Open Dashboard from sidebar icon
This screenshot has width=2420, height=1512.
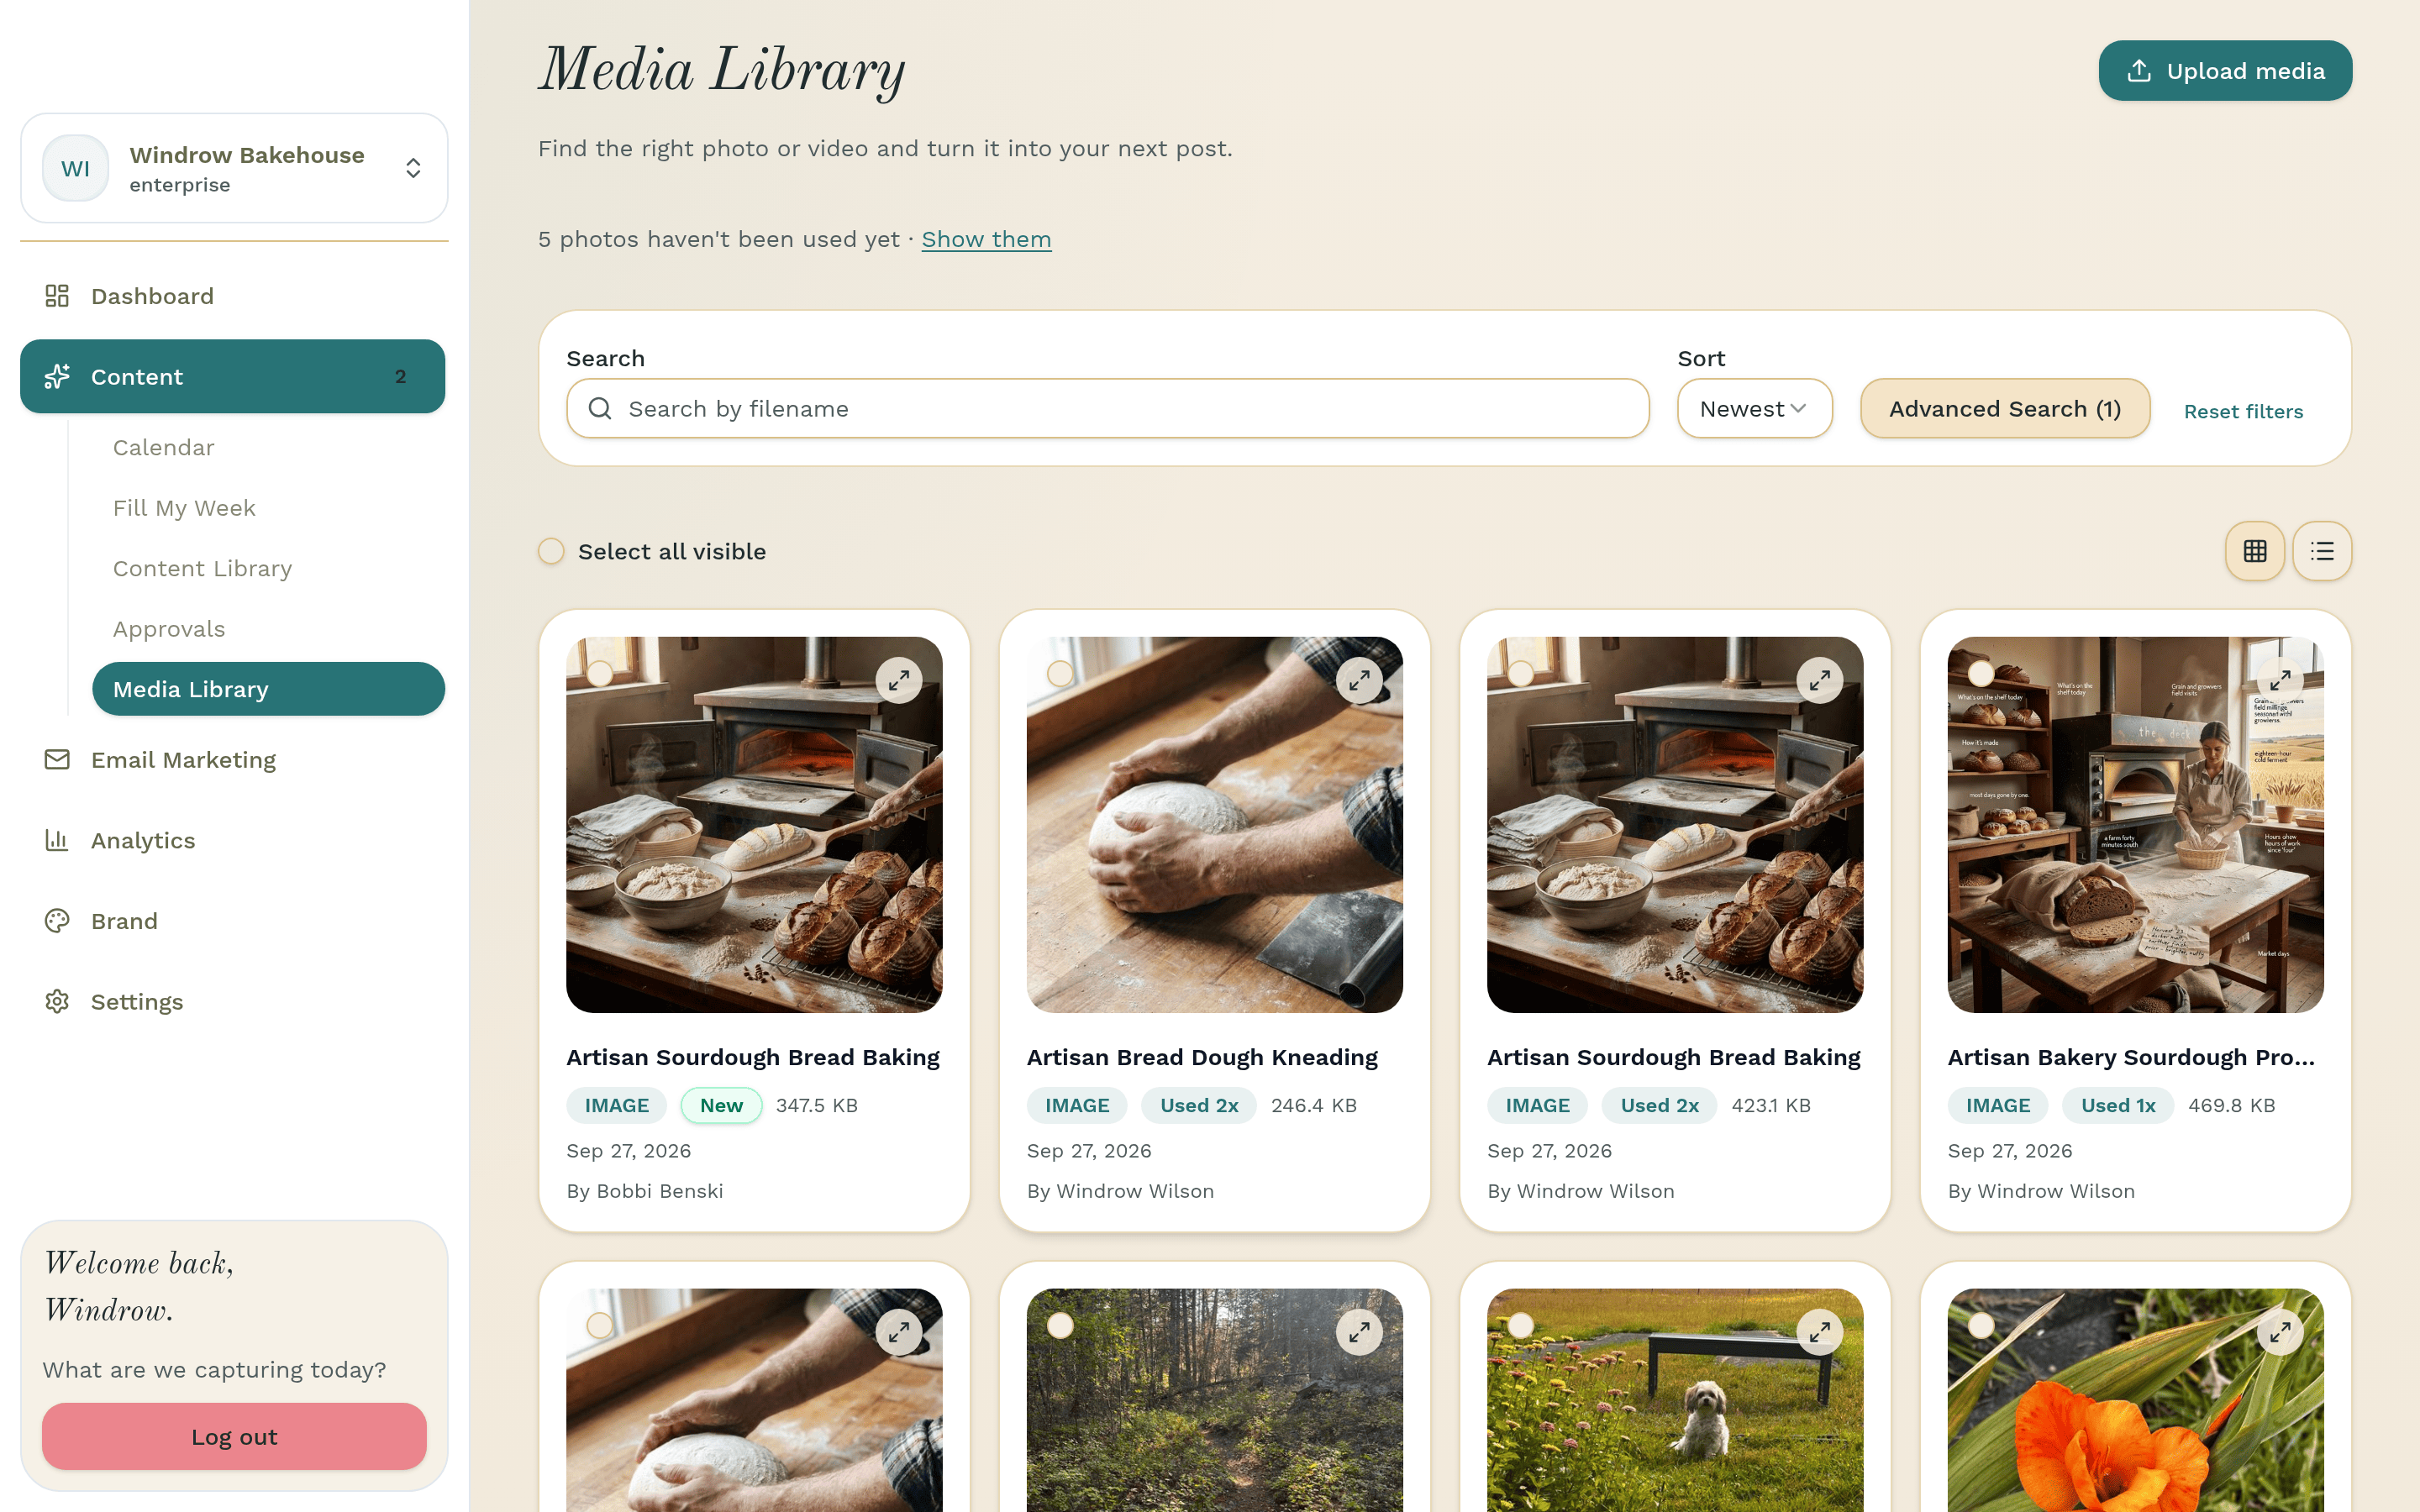click(x=57, y=296)
